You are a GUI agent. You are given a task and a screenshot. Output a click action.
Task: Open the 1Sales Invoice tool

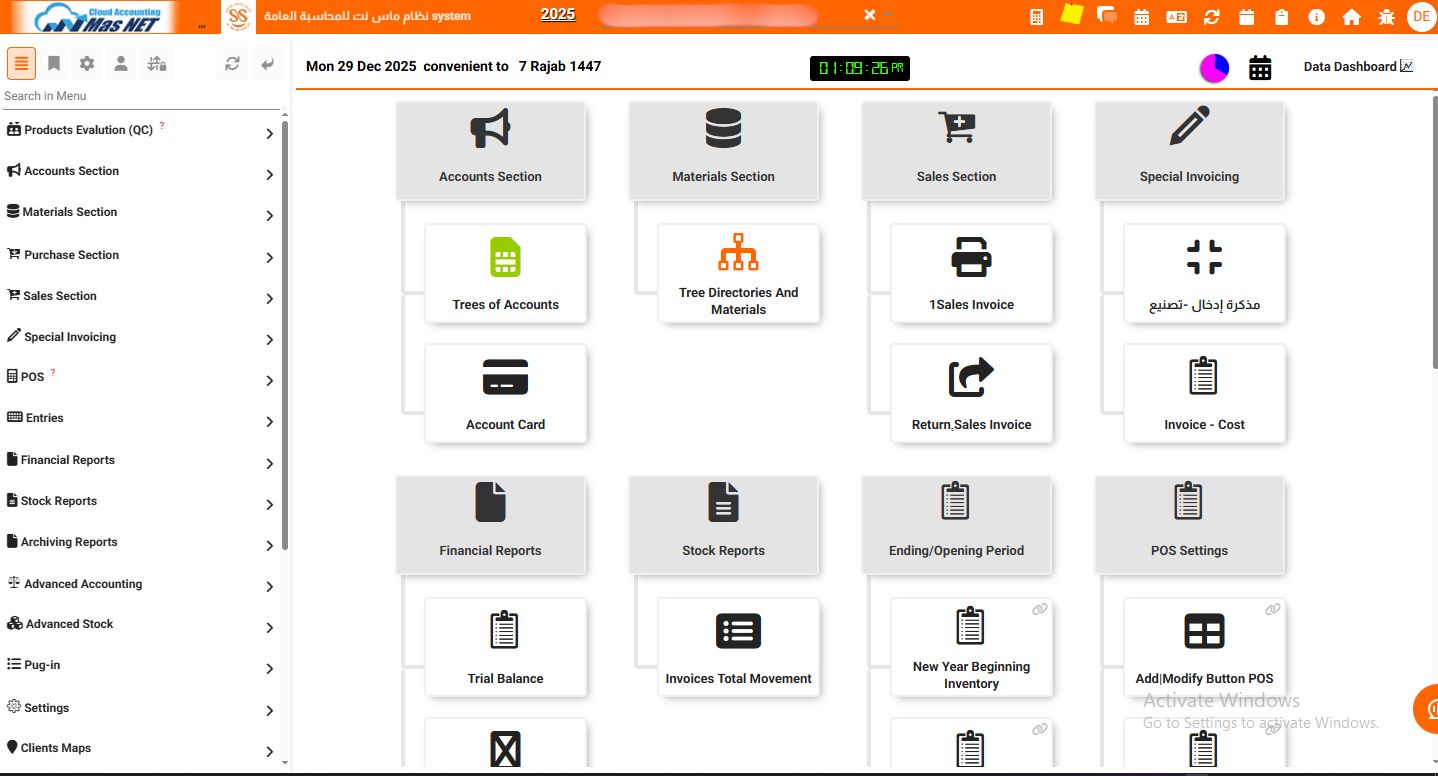tap(971, 273)
